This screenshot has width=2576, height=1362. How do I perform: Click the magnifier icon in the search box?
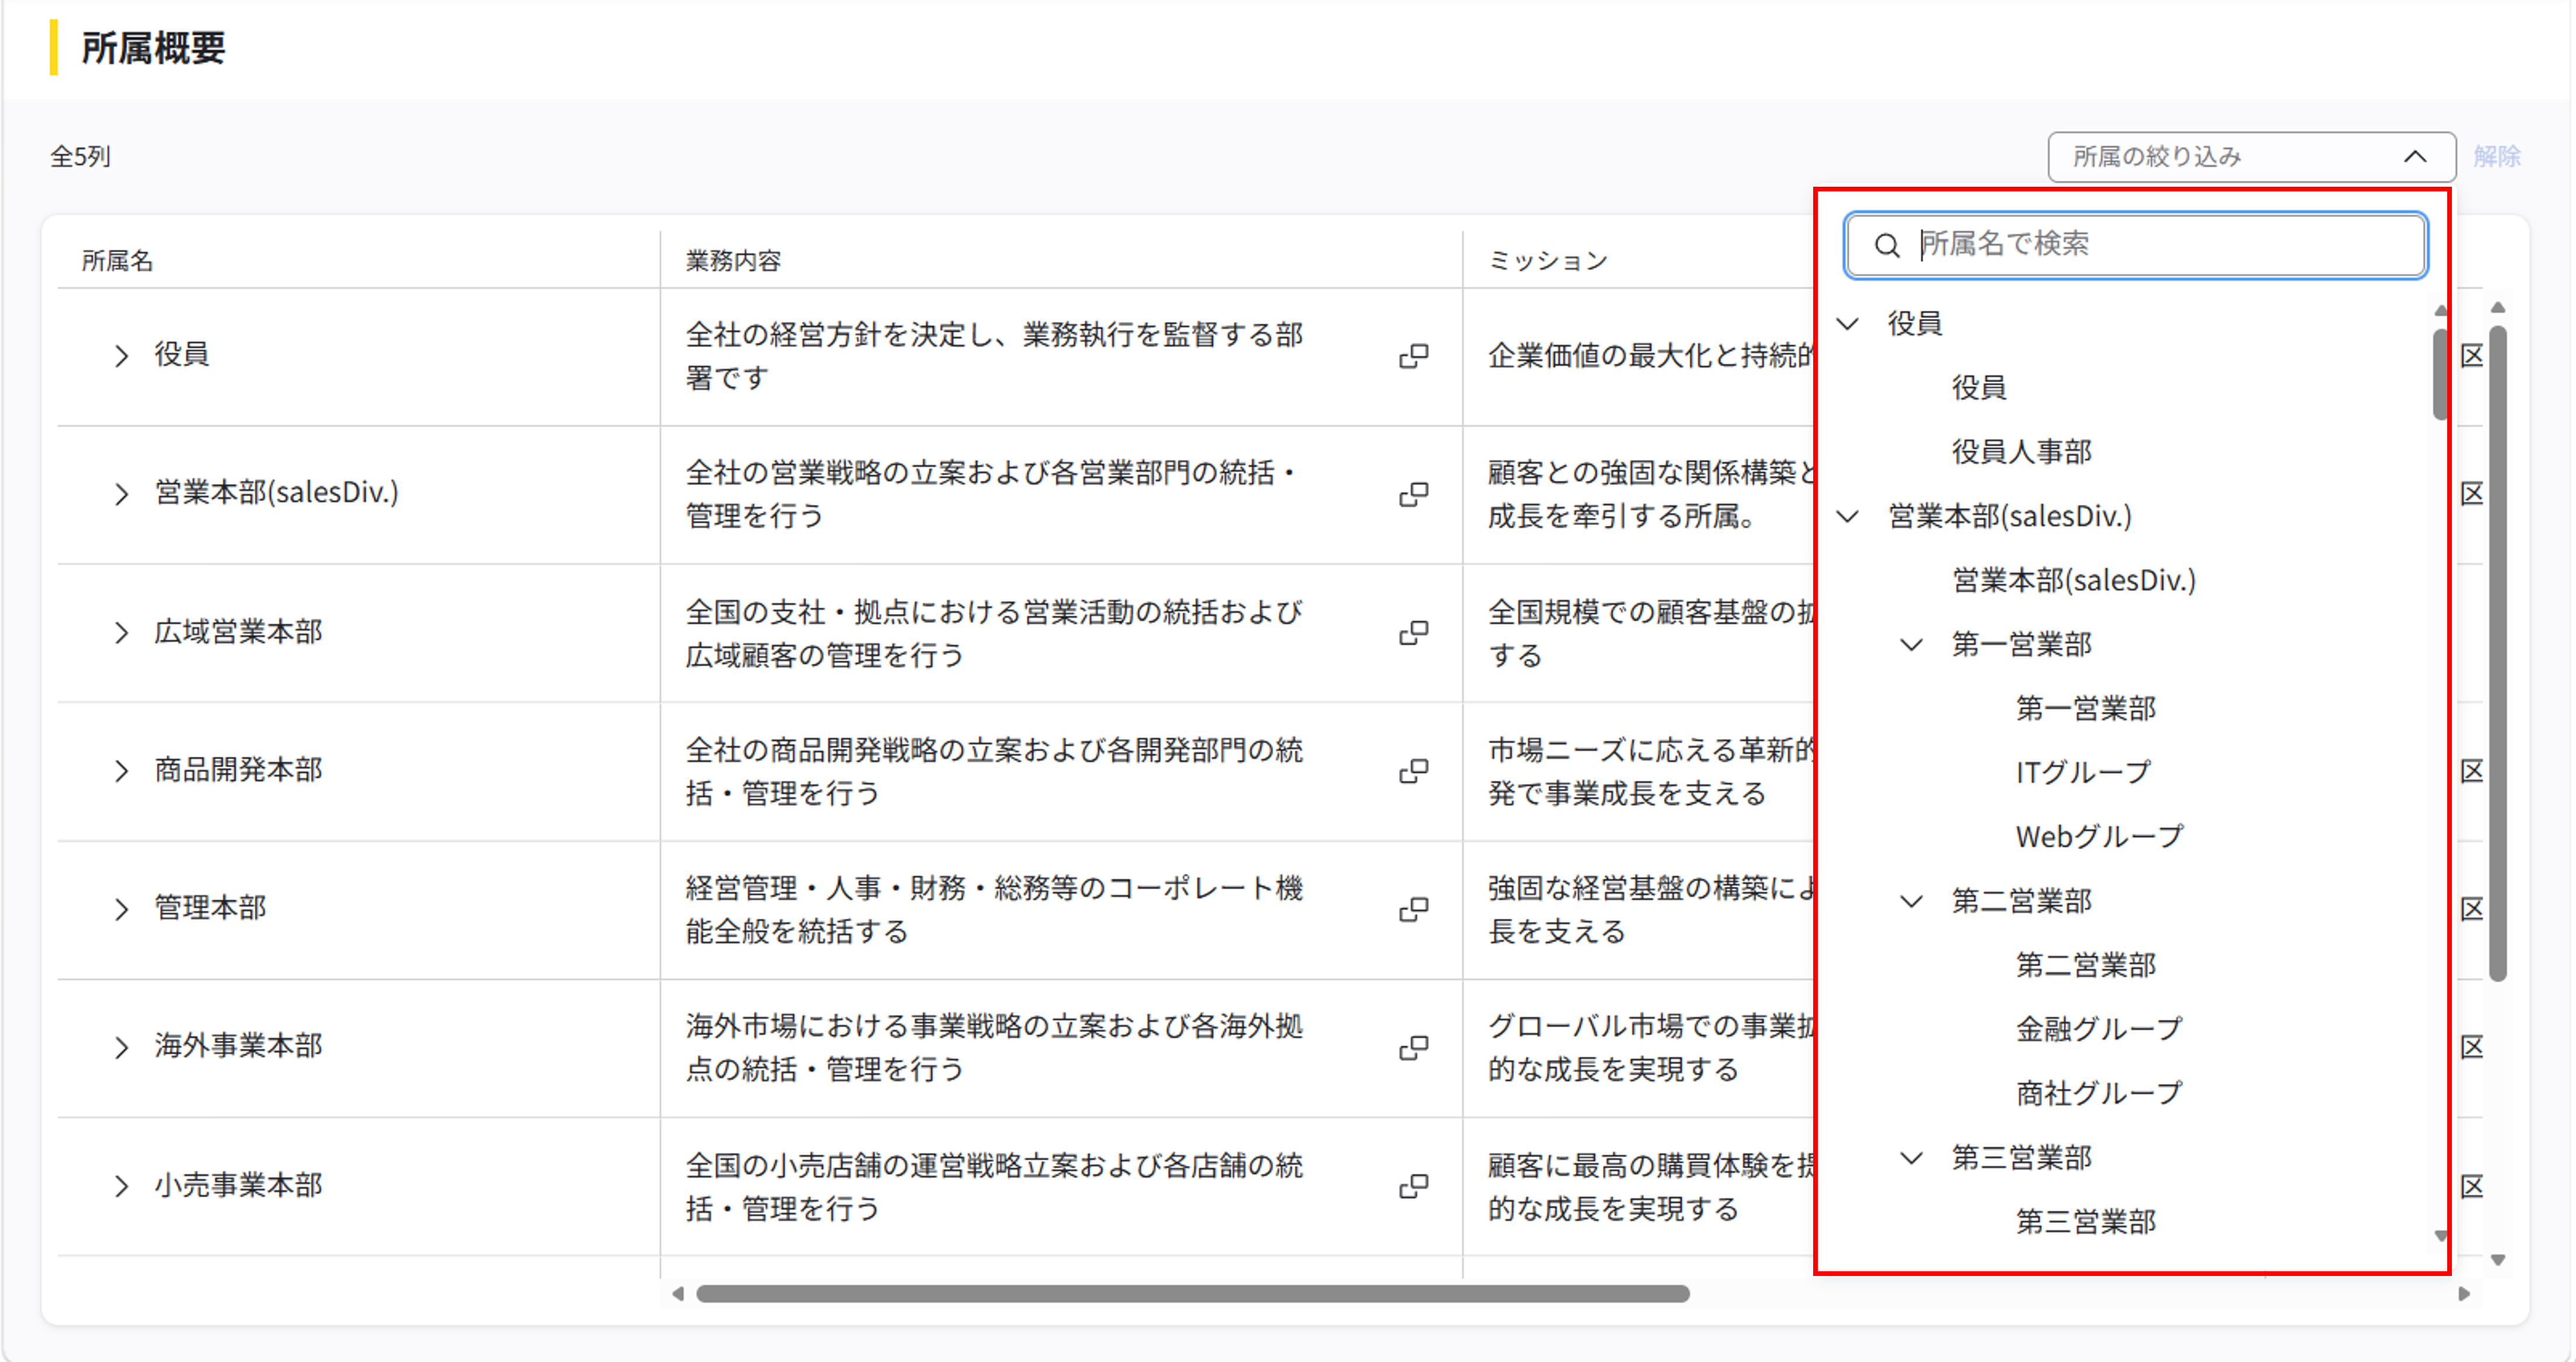(1886, 245)
